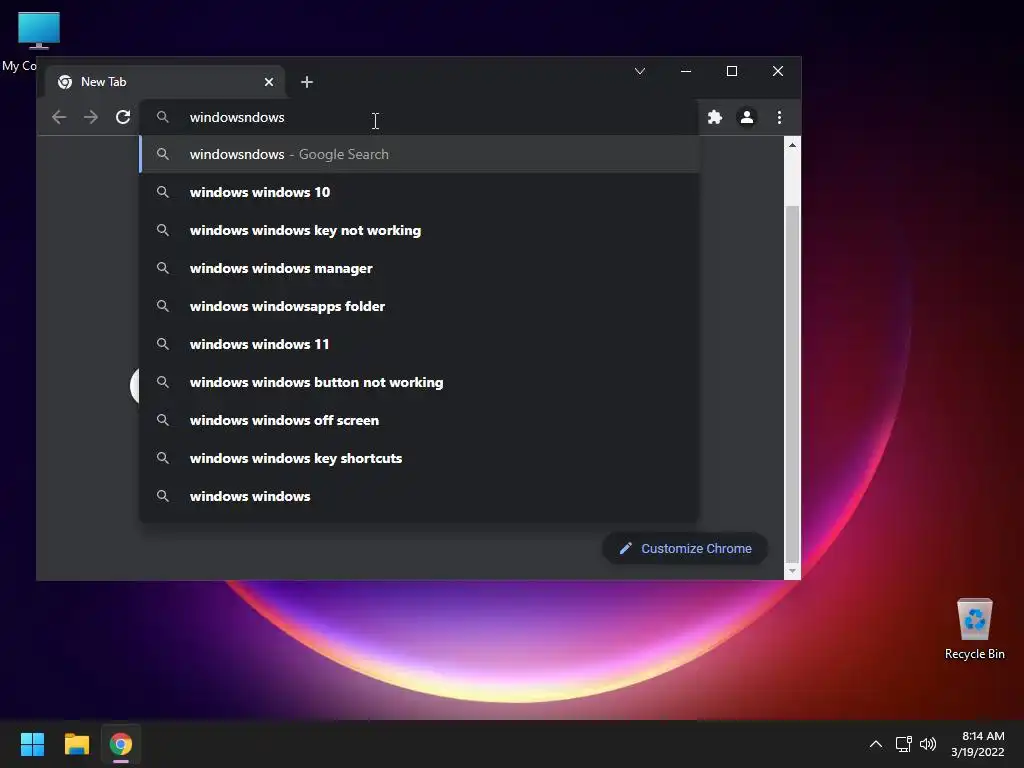The width and height of the screenshot is (1024, 768).
Task: Click the search icon beside windows windows off screen
Action: (x=163, y=420)
